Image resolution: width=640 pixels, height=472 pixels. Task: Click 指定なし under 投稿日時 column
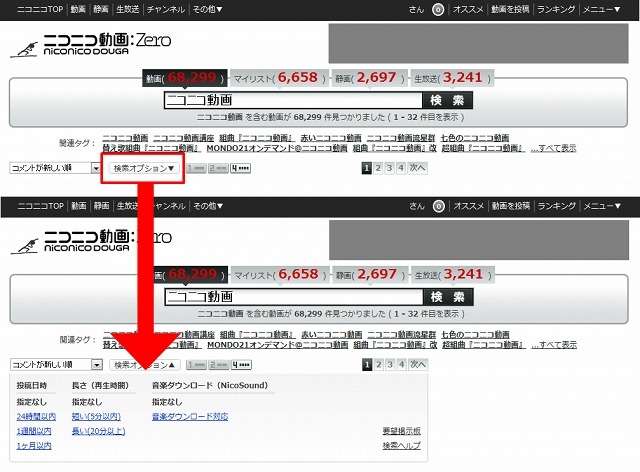click(x=31, y=402)
